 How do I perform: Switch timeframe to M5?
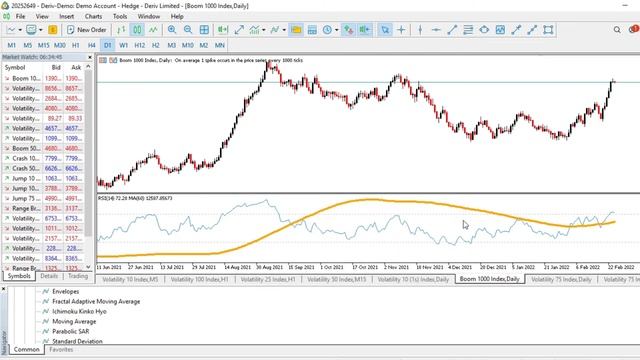[x=27, y=45]
